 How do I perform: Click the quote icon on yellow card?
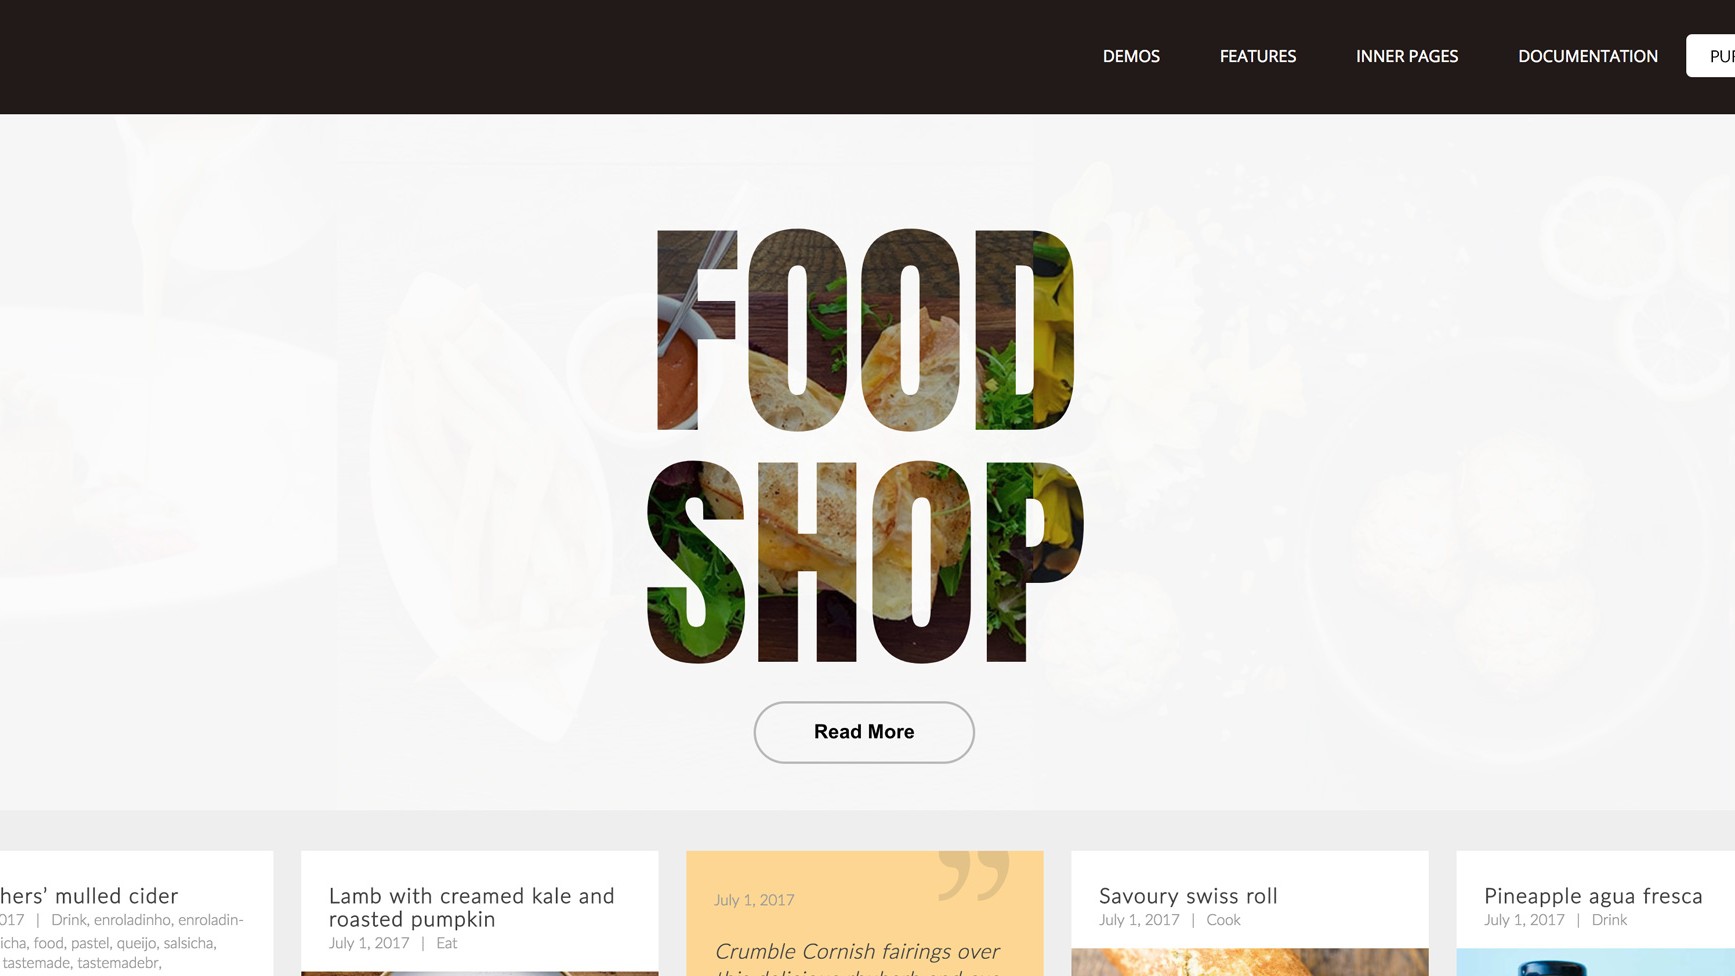pos(973,876)
